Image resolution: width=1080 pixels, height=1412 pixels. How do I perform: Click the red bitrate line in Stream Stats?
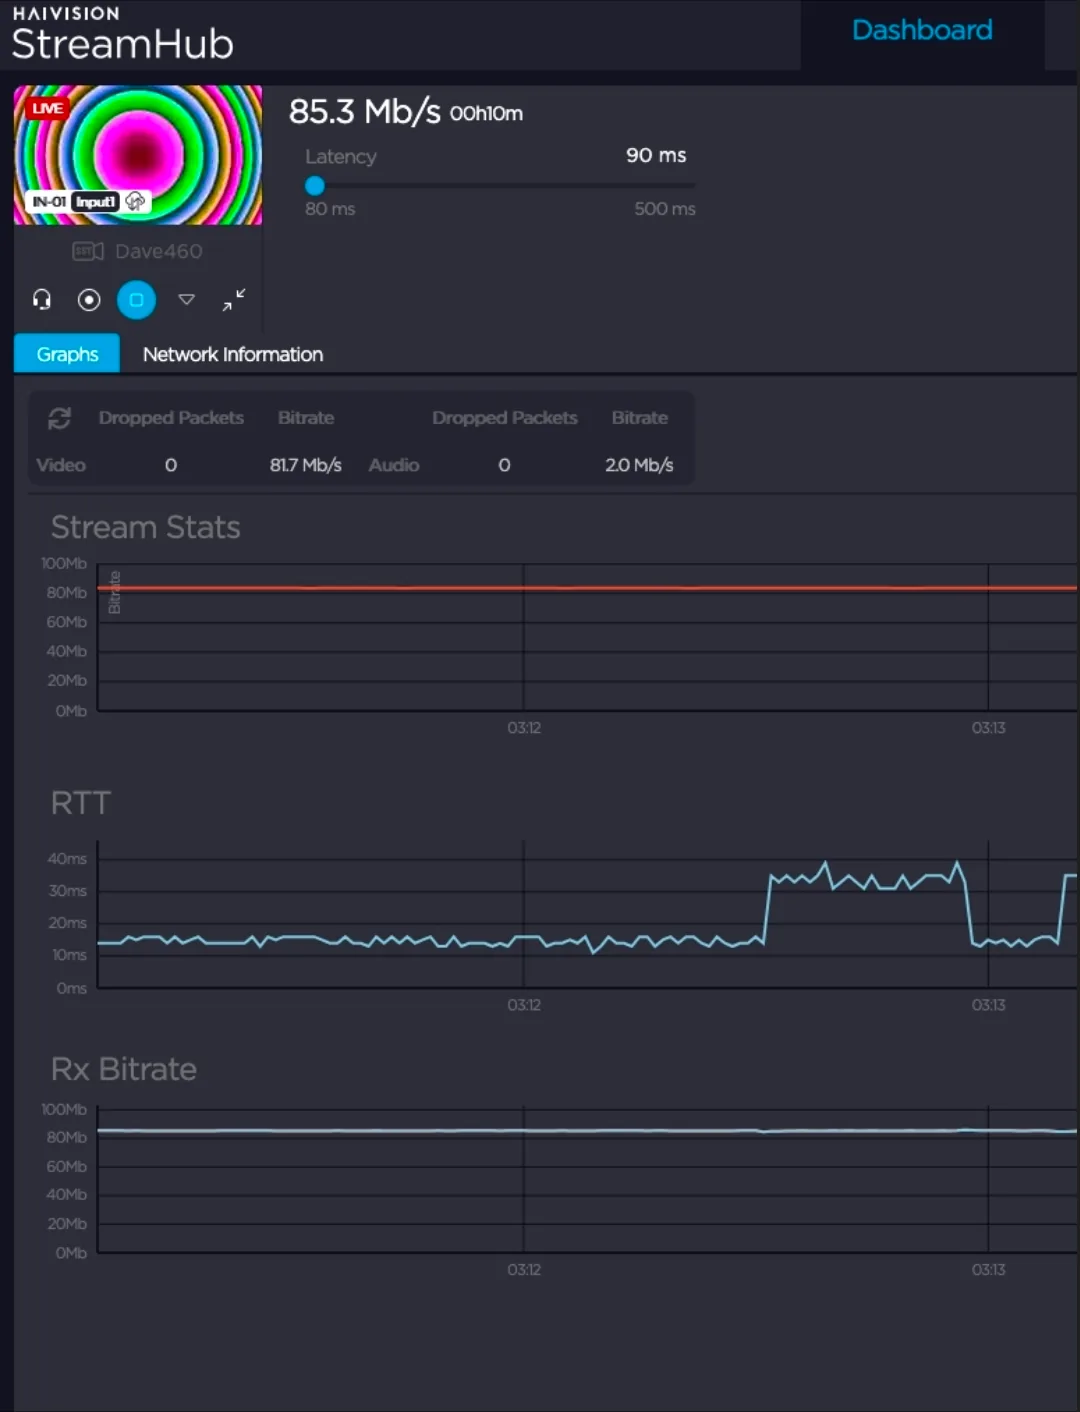tap(587, 588)
